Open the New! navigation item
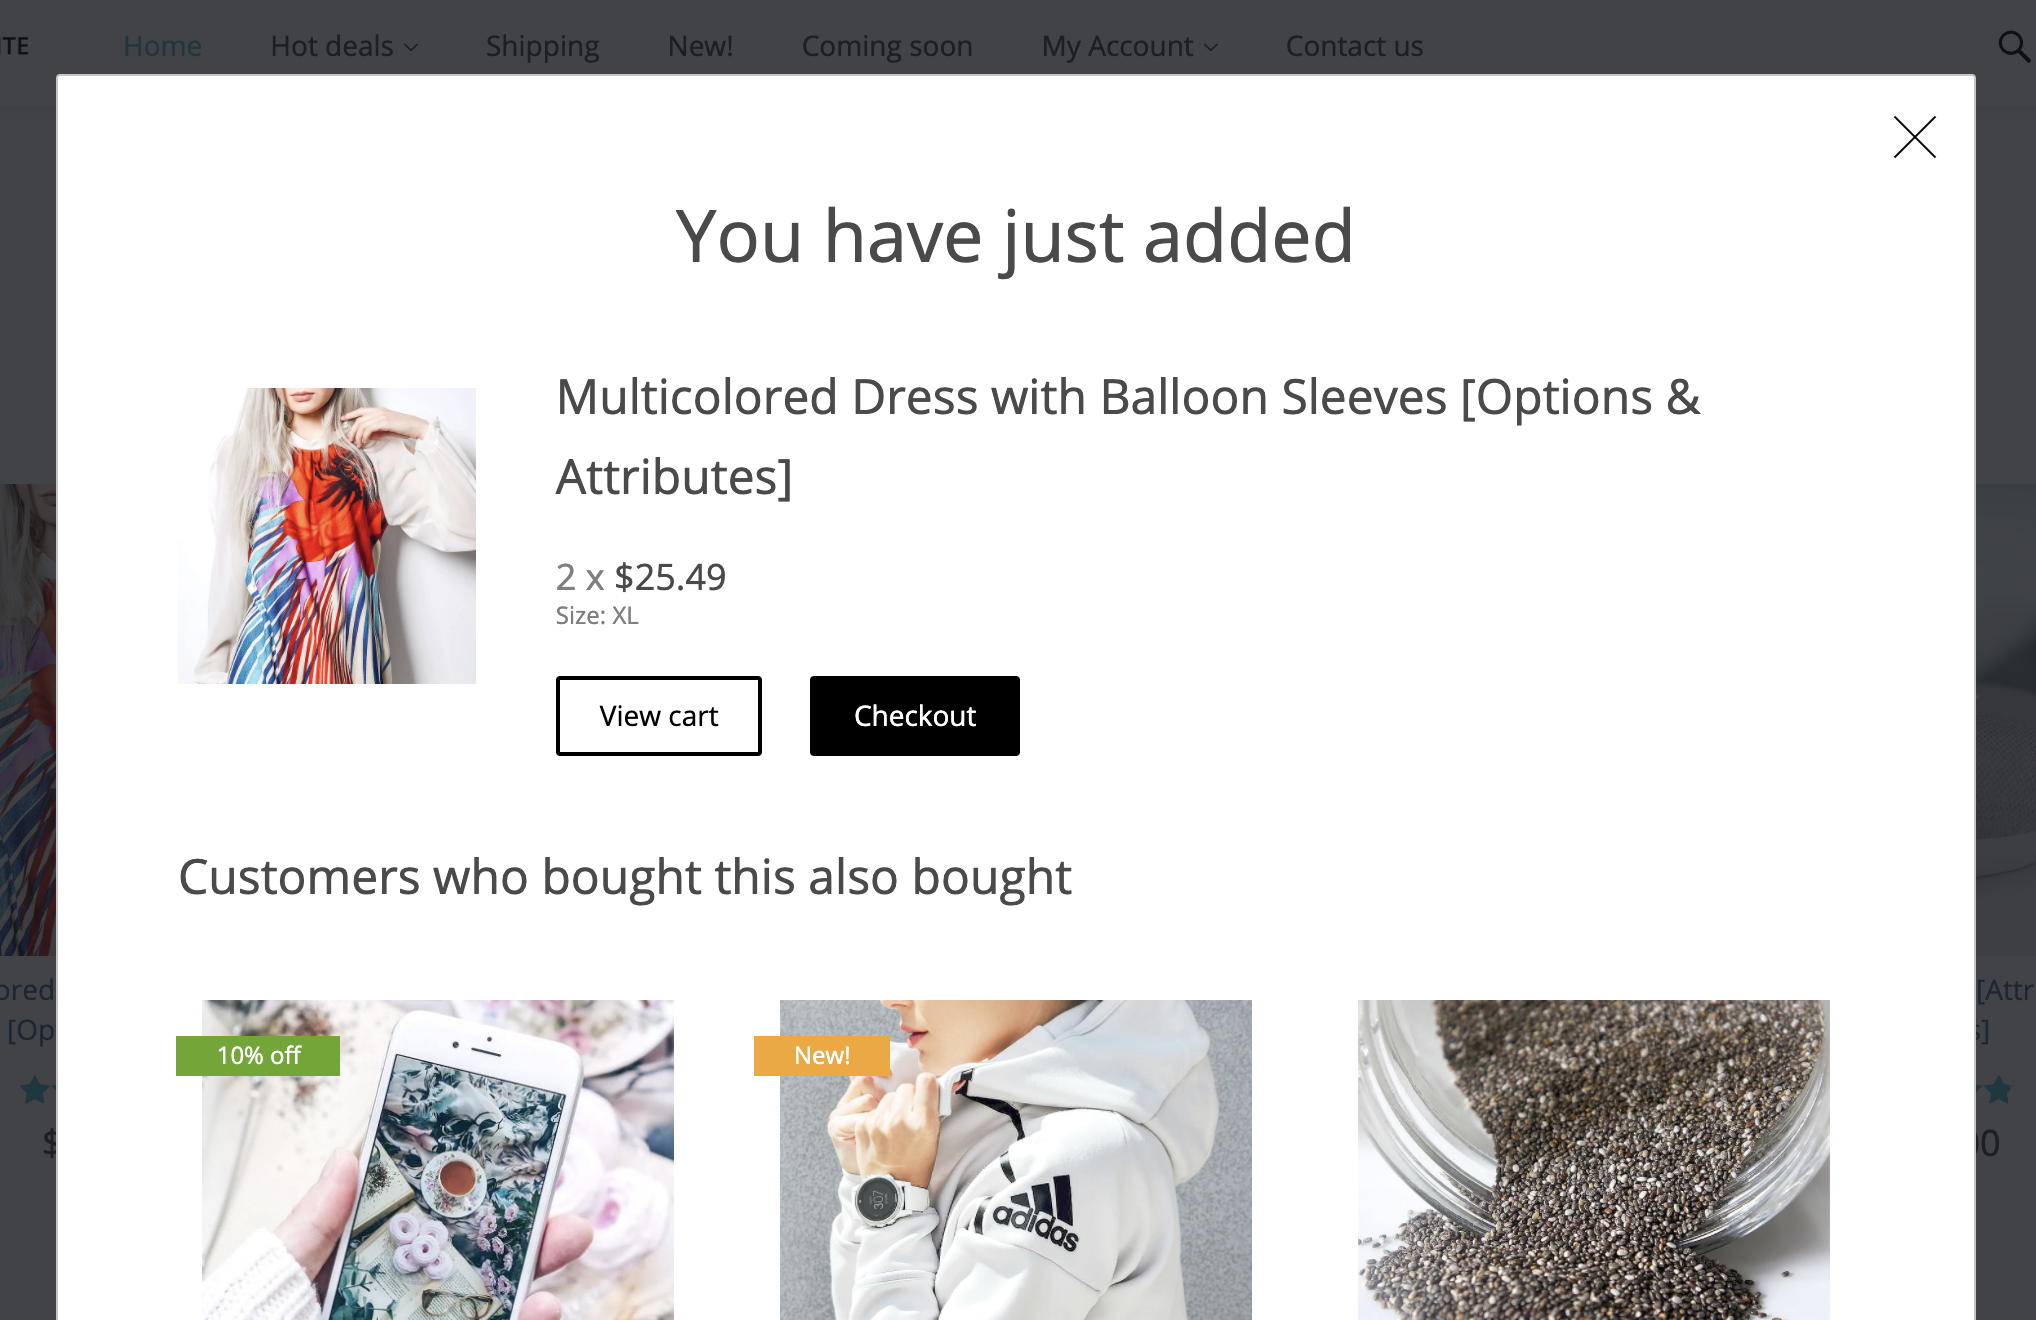2036x1320 pixels. (x=699, y=45)
